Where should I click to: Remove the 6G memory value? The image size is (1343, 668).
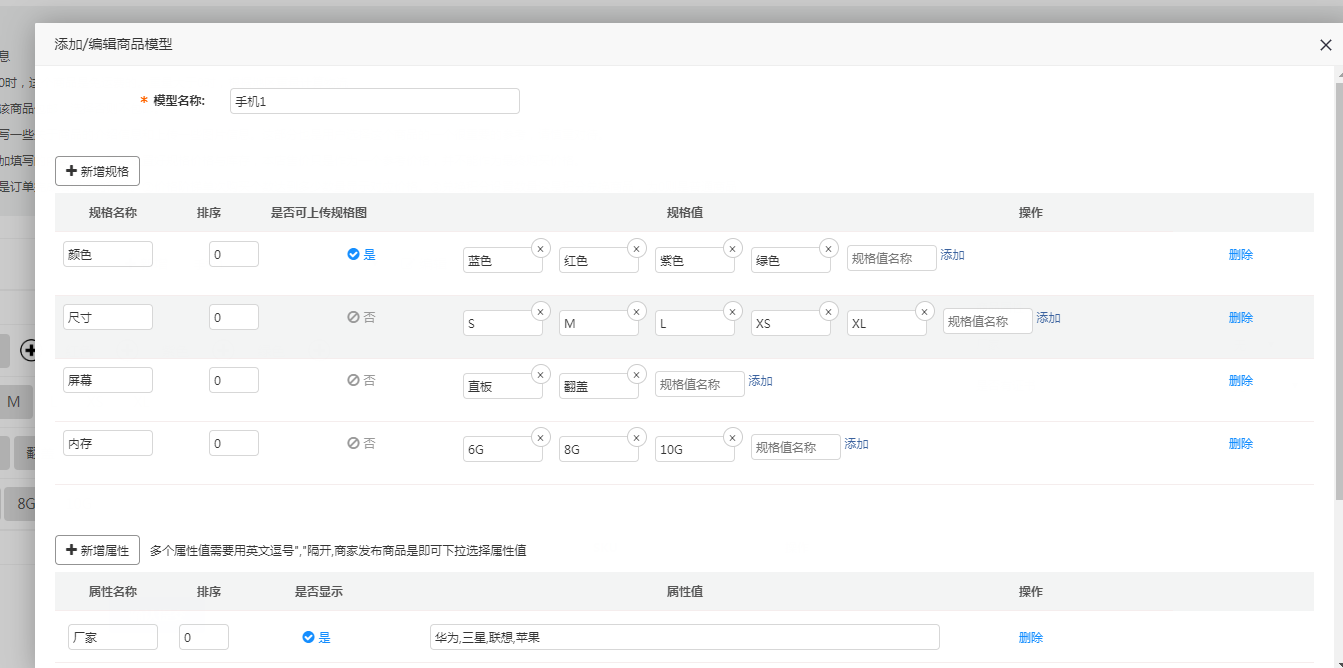[x=540, y=437]
